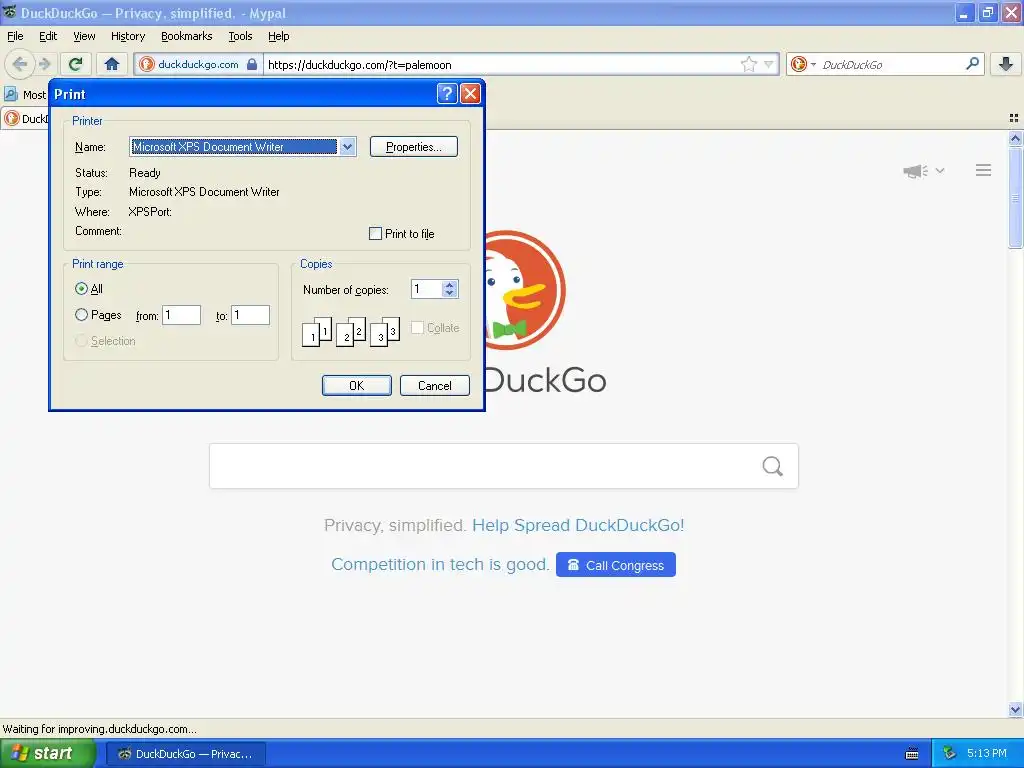Click the DuckDuckGo site identity icon
This screenshot has width=1024, height=768.
pyautogui.click(x=147, y=64)
